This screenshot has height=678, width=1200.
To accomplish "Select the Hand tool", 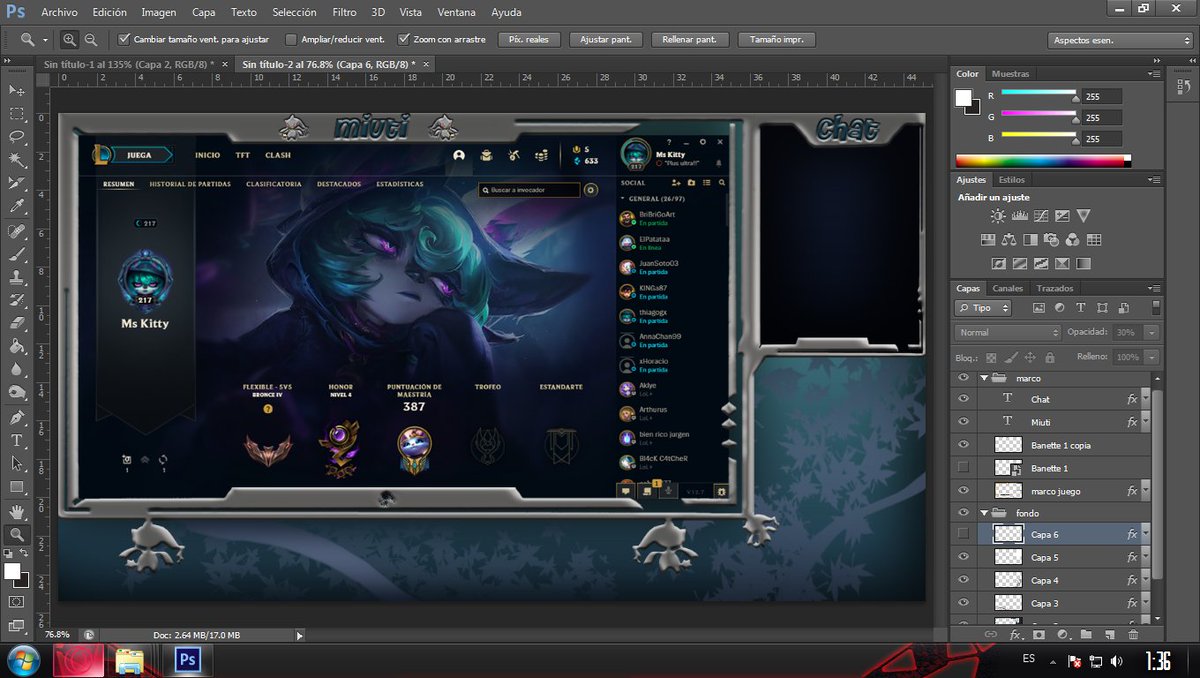I will click(x=16, y=511).
